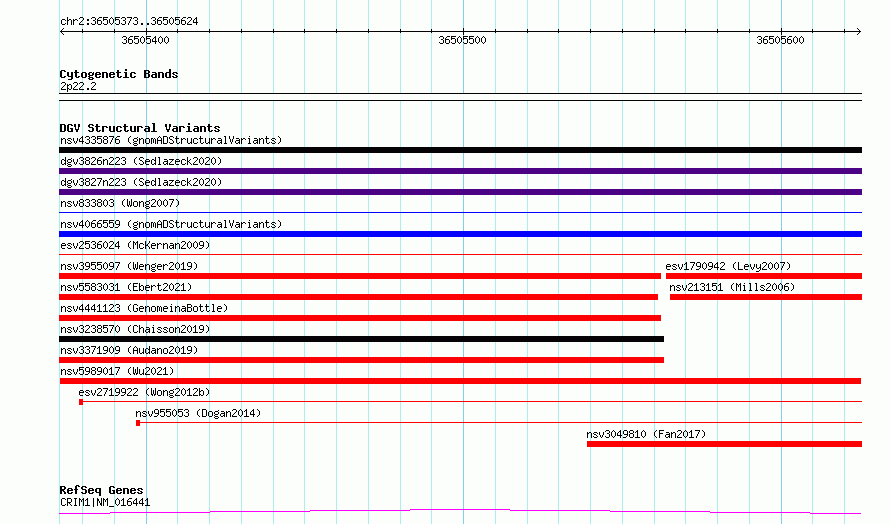The image size is (890, 524).
Task: Open nsv3371909 (Audano2019) variant
Action: click(129, 350)
